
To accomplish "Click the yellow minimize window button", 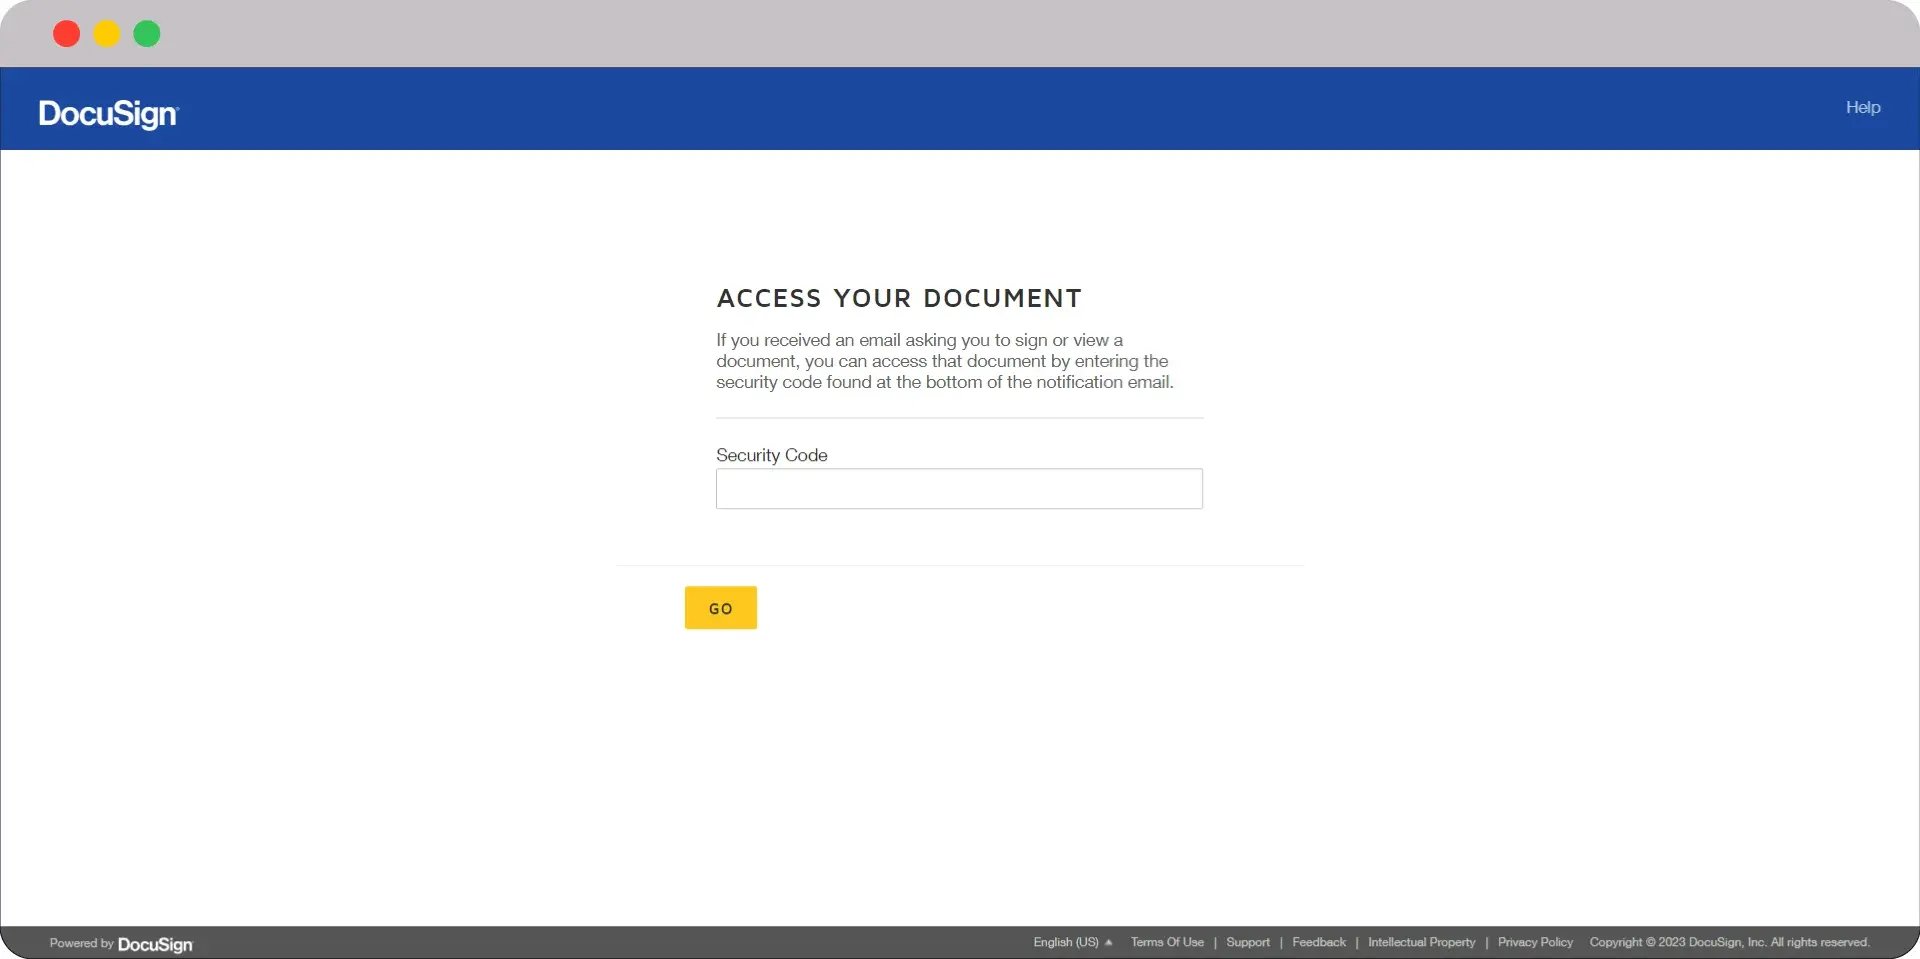I will (x=107, y=34).
